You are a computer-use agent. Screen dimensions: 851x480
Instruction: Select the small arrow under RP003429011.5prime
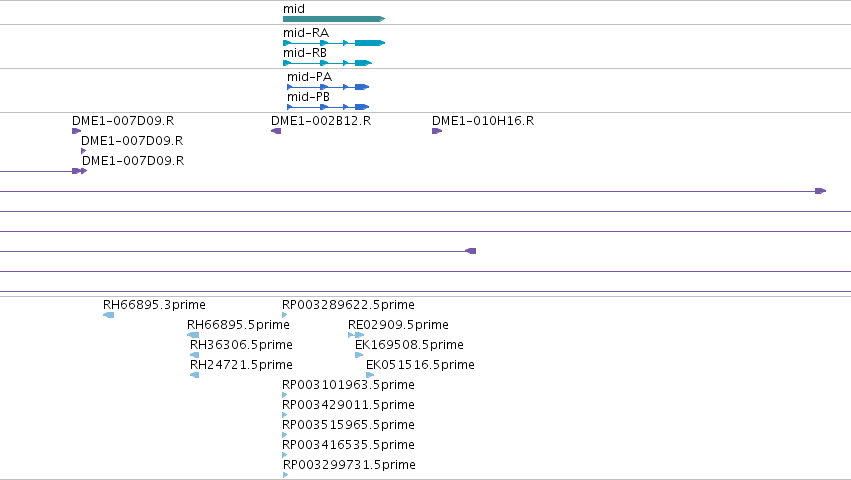pos(285,415)
